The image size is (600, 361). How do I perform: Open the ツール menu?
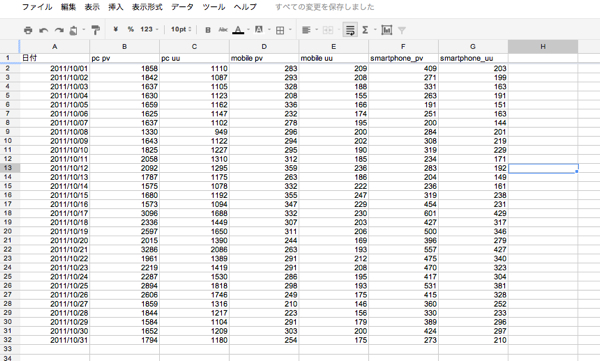(214, 7)
